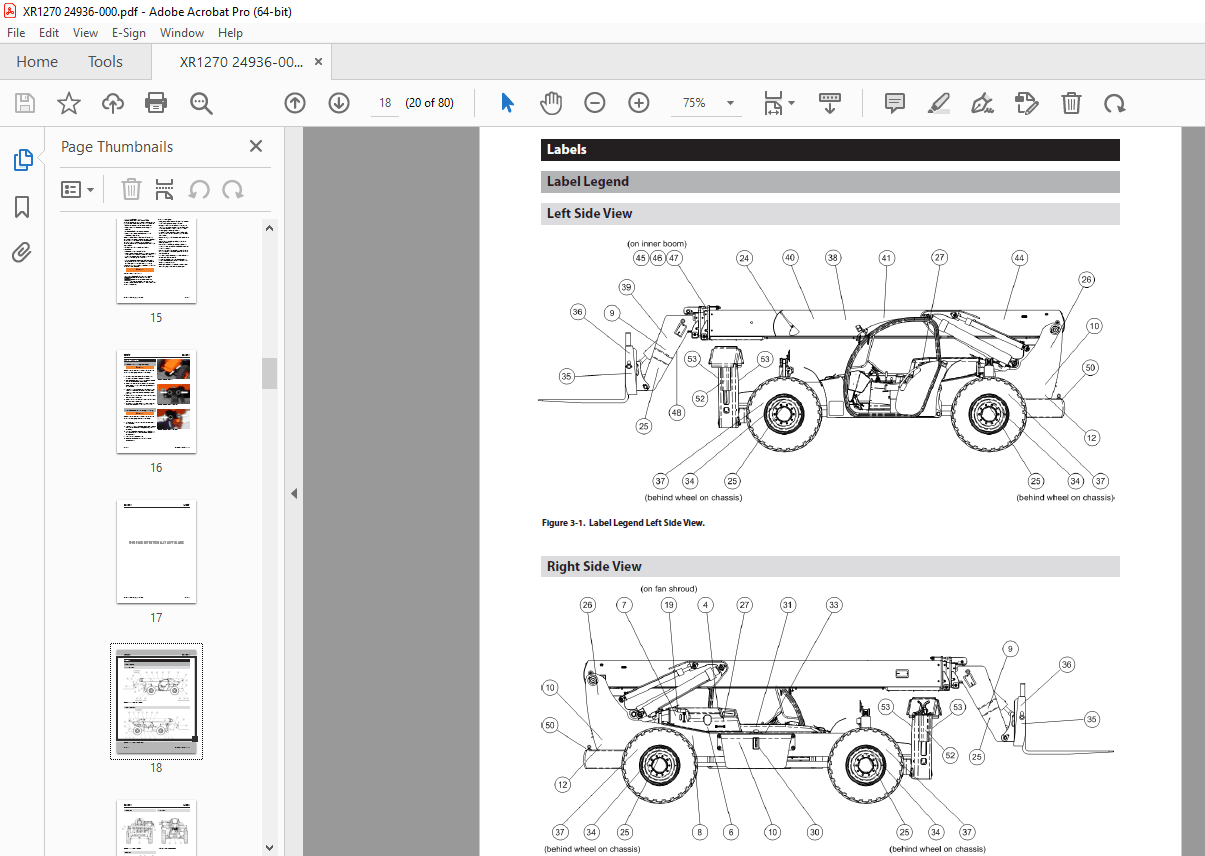This screenshot has width=1205, height=856.
Task: Go to next page with the down arrow
Action: click(339, 103)
